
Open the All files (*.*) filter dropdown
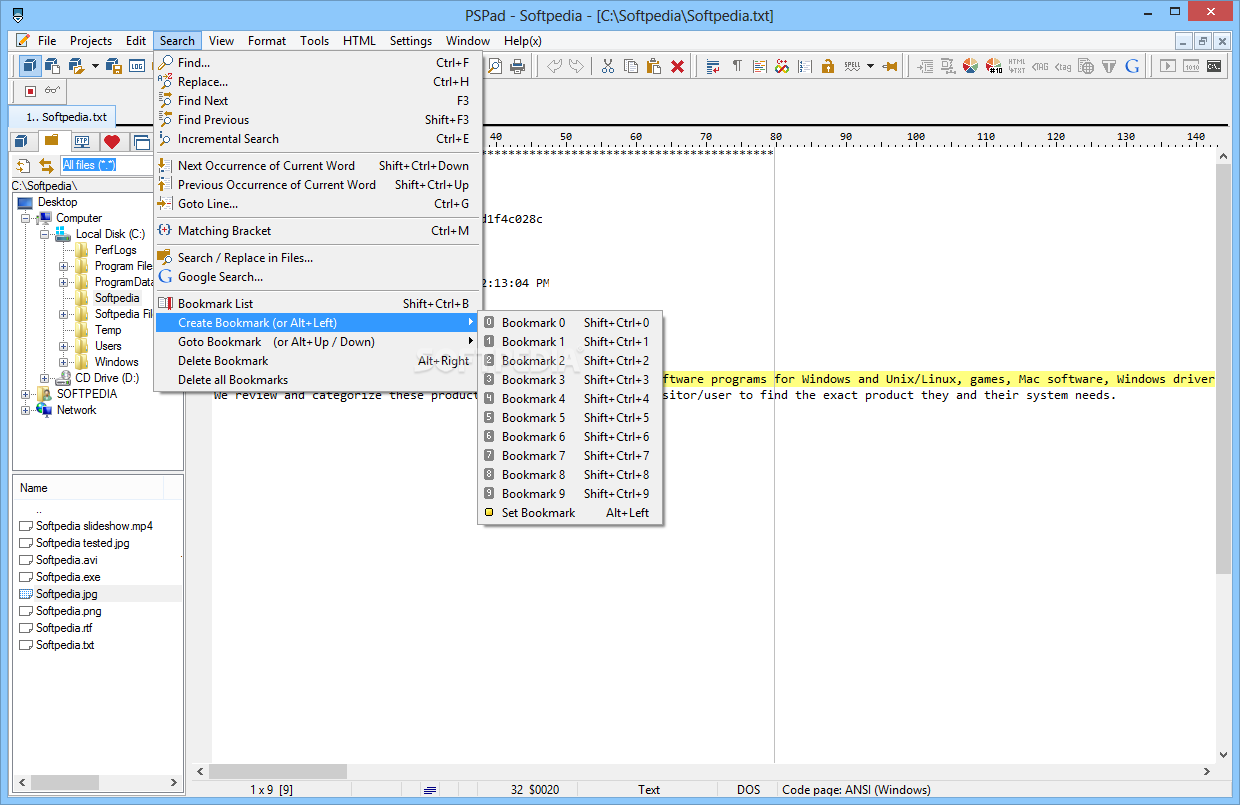(x=107, y=165)
